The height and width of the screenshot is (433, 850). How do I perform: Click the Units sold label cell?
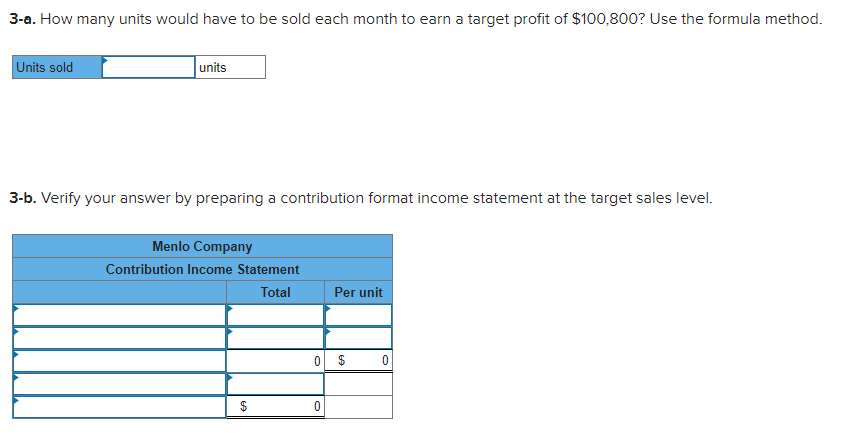pos(57,67)
